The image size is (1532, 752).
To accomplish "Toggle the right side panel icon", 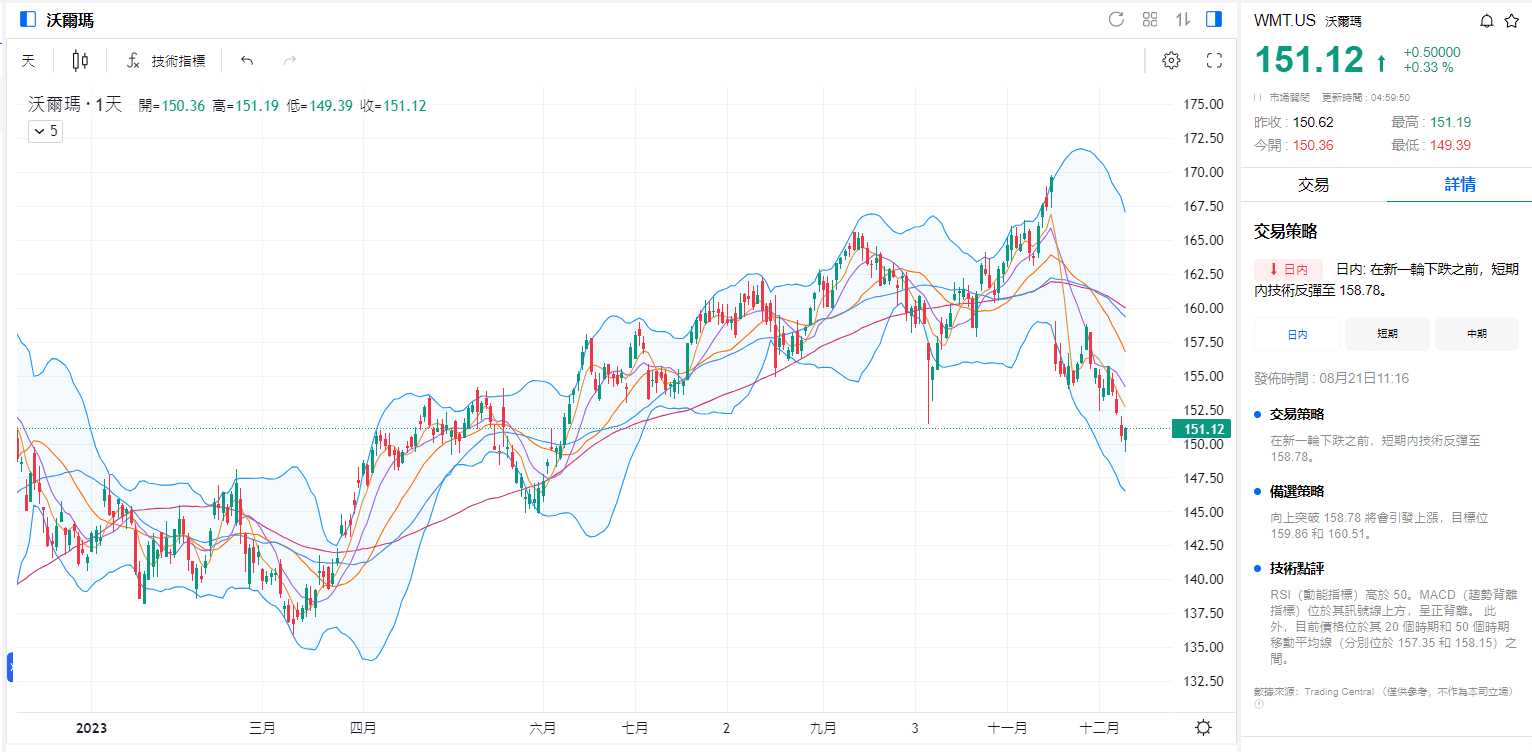I will (1214, 20).
